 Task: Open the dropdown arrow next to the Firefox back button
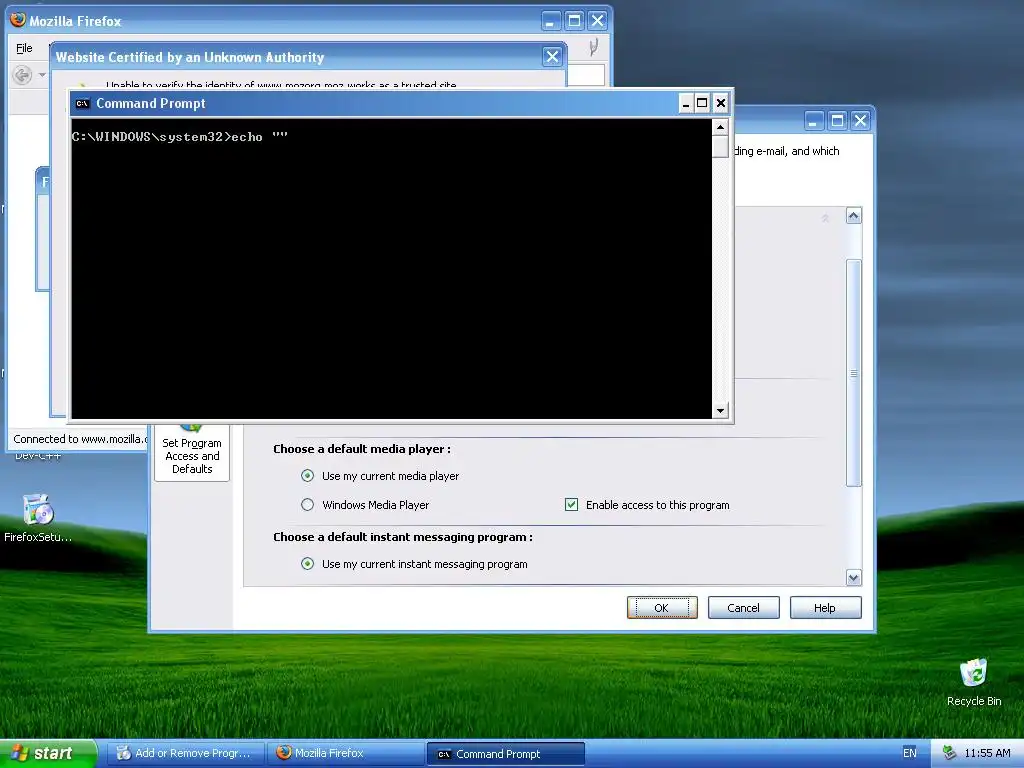pyautogui.click(x=42, y=75)
